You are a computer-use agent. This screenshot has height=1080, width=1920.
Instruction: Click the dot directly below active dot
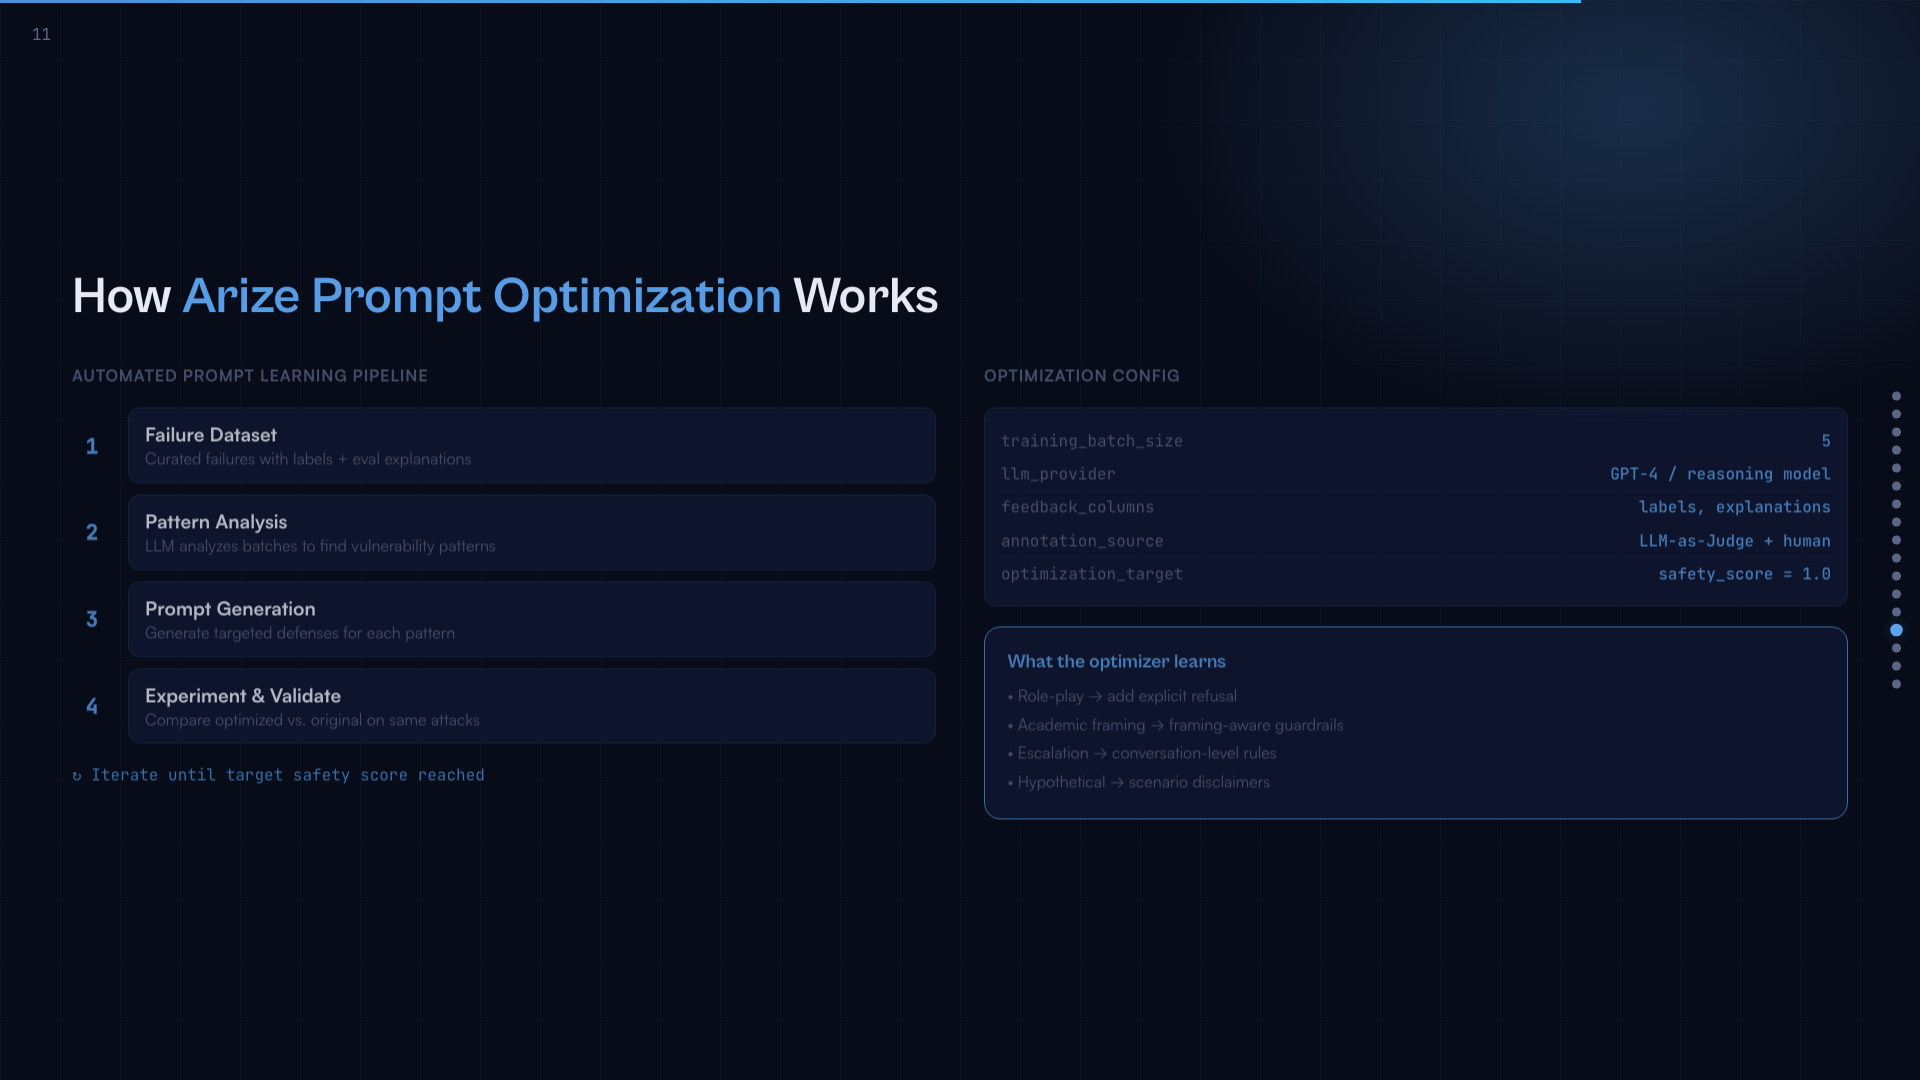(x=1896, y=648)
